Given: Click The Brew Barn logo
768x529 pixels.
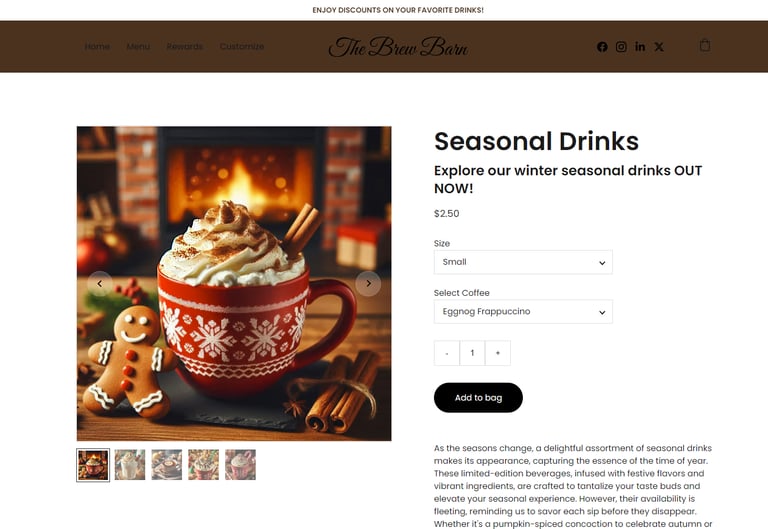Looking at the screenshot, I should 398,47.
